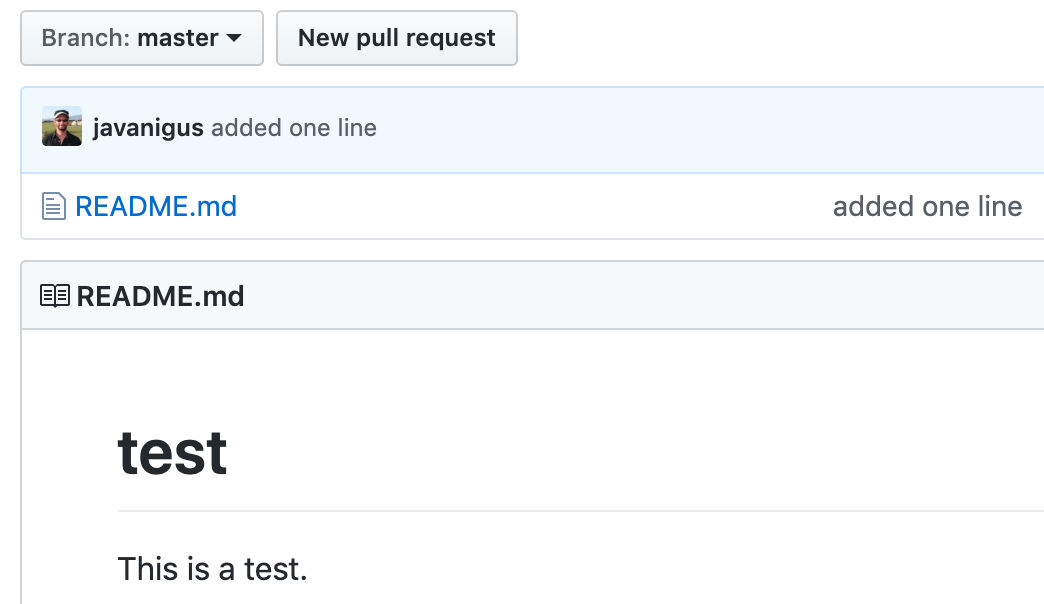Open javanigus profile avatar photo
This screenshot has width=1044, height=604.
[x=62, y=126]
